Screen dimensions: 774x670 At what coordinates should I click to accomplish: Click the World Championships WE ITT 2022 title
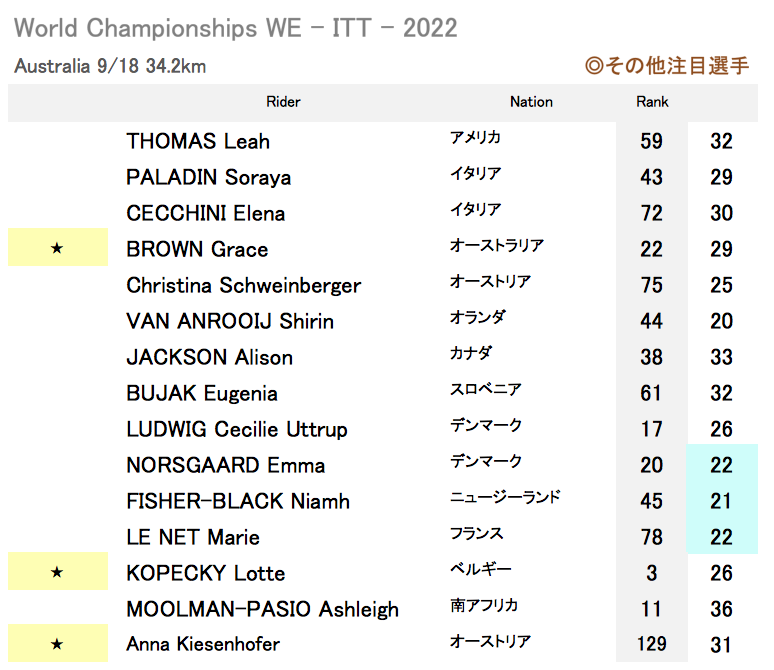235,28
